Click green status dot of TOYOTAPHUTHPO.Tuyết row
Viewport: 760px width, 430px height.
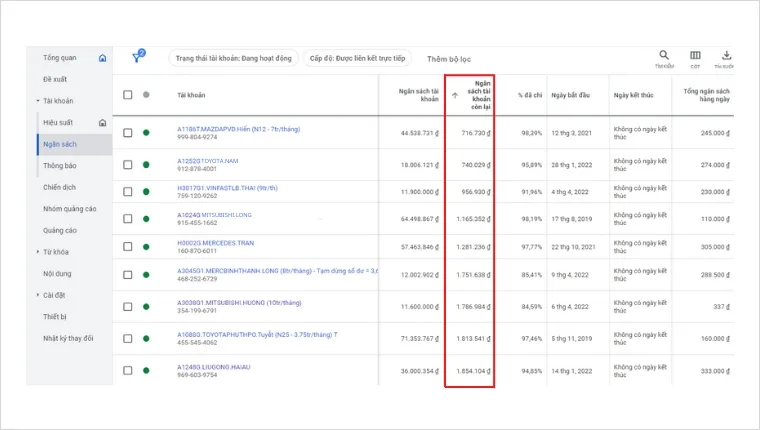click(x=146, y=338)
